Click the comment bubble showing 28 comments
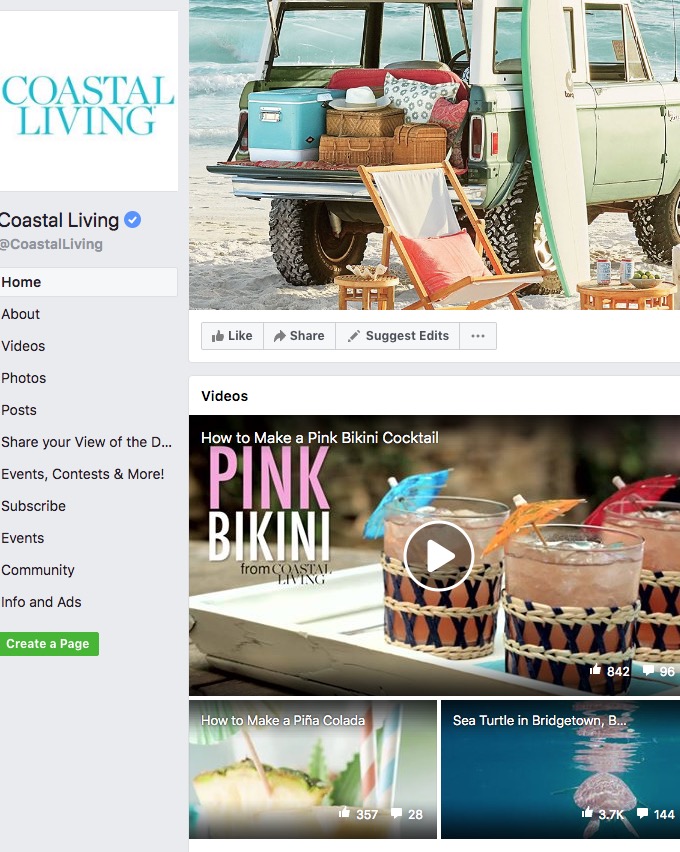 [396, 813]
